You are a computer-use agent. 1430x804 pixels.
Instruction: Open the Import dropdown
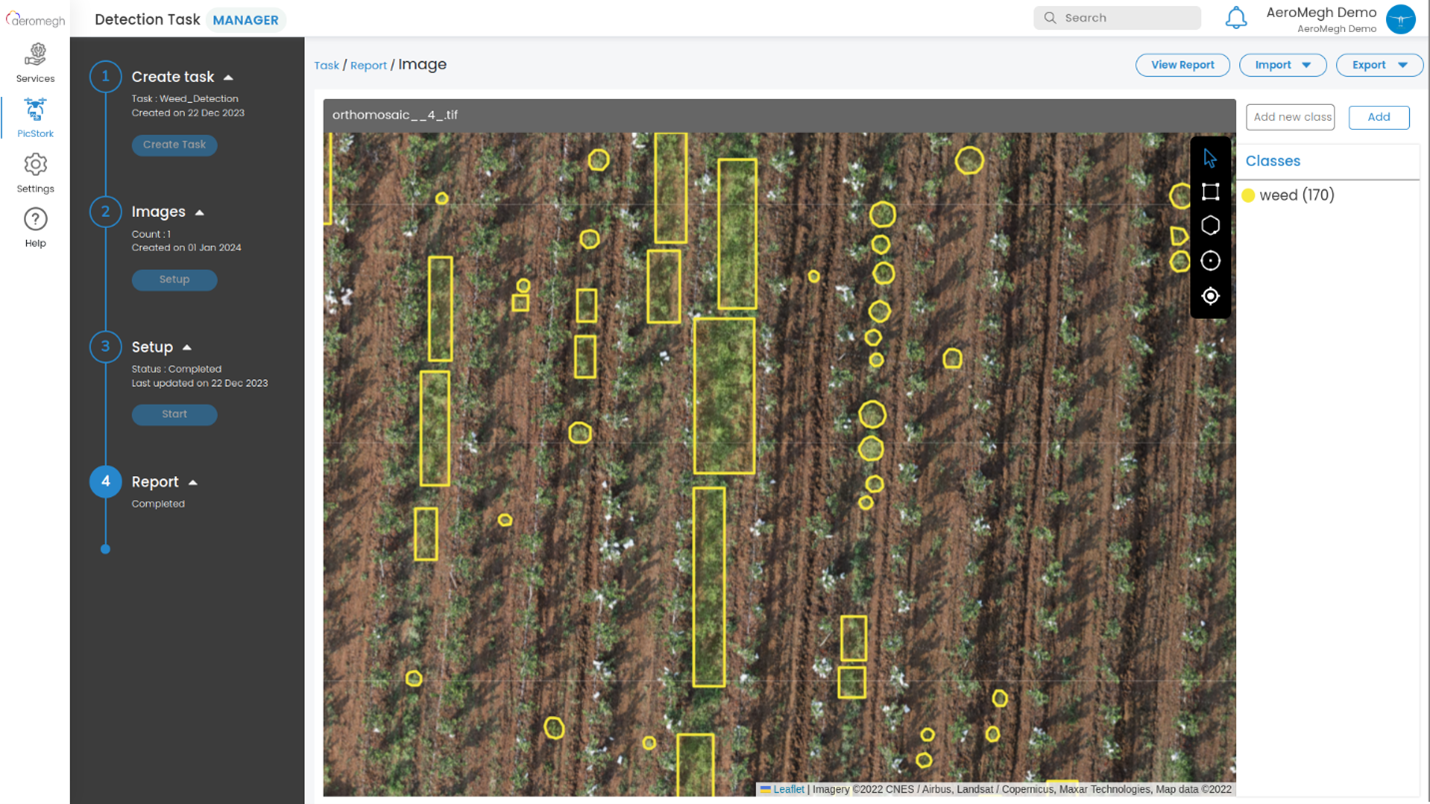point(1282,65)
